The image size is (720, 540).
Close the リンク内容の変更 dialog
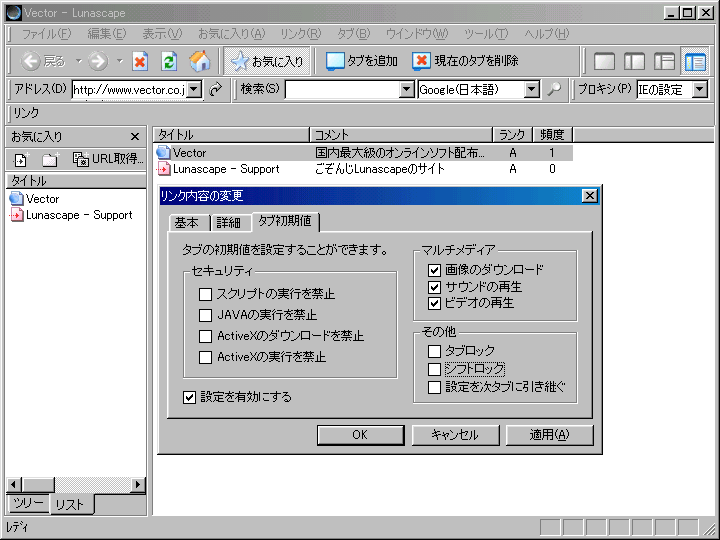(x=590, y=196)
